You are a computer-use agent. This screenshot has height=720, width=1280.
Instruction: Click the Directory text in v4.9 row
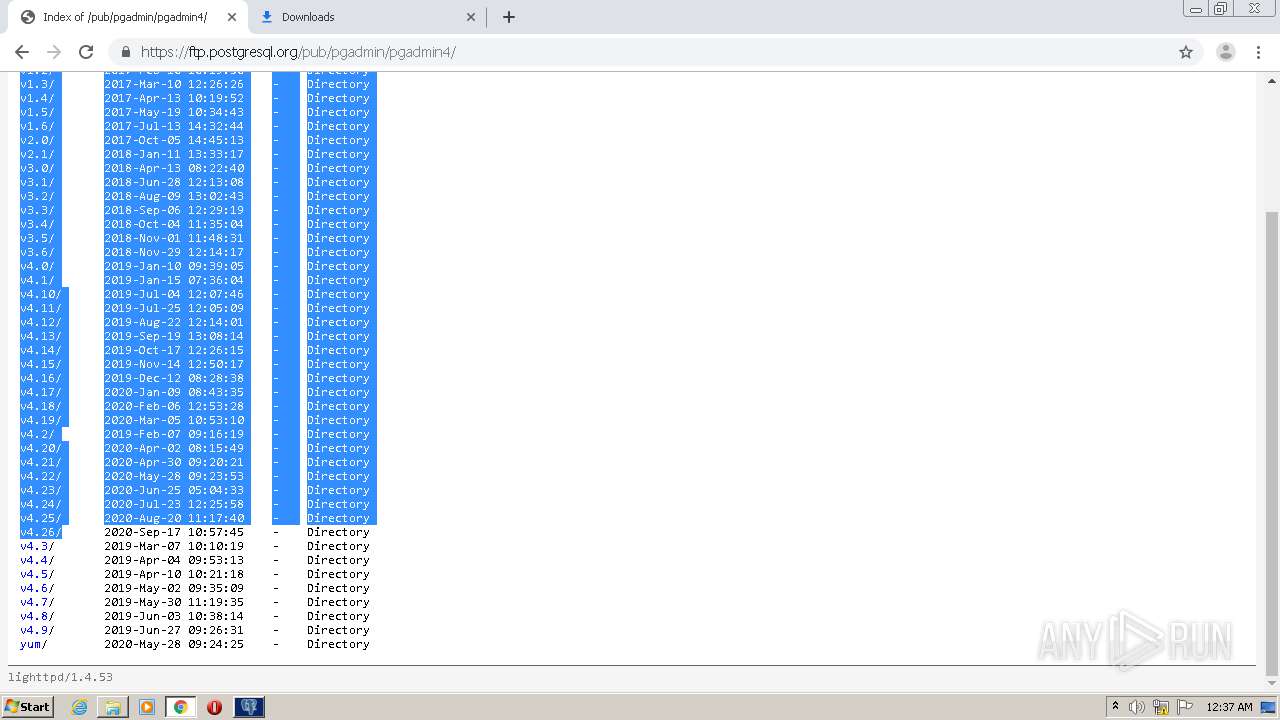point(338,630)
